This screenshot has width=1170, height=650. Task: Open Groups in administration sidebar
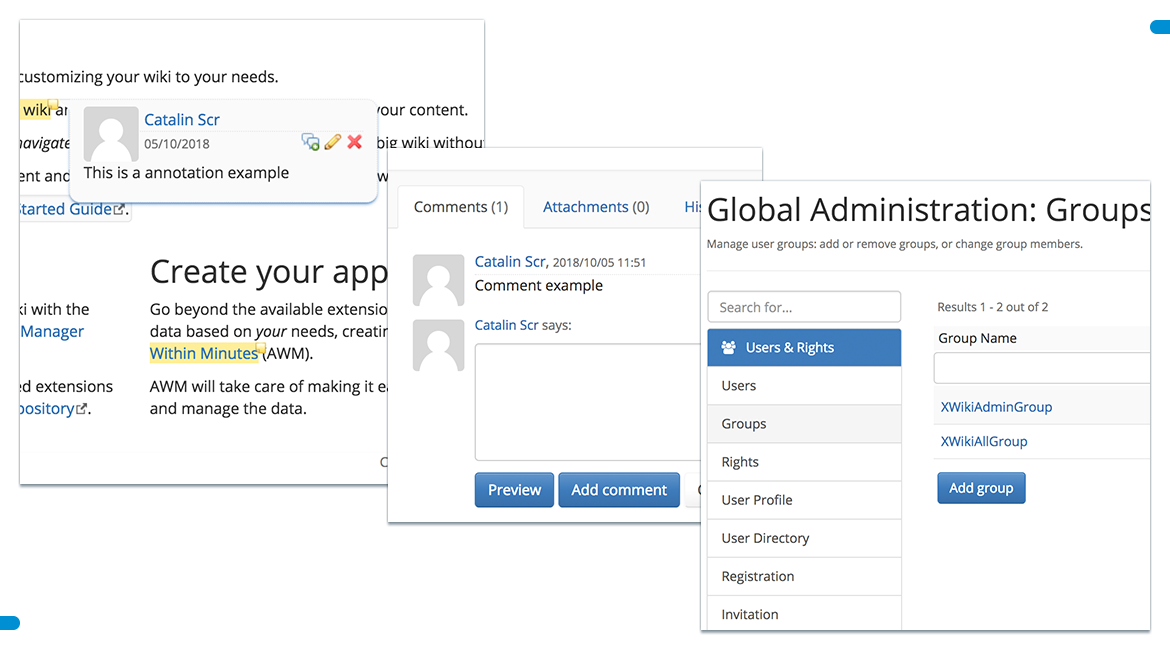point(804,424)
